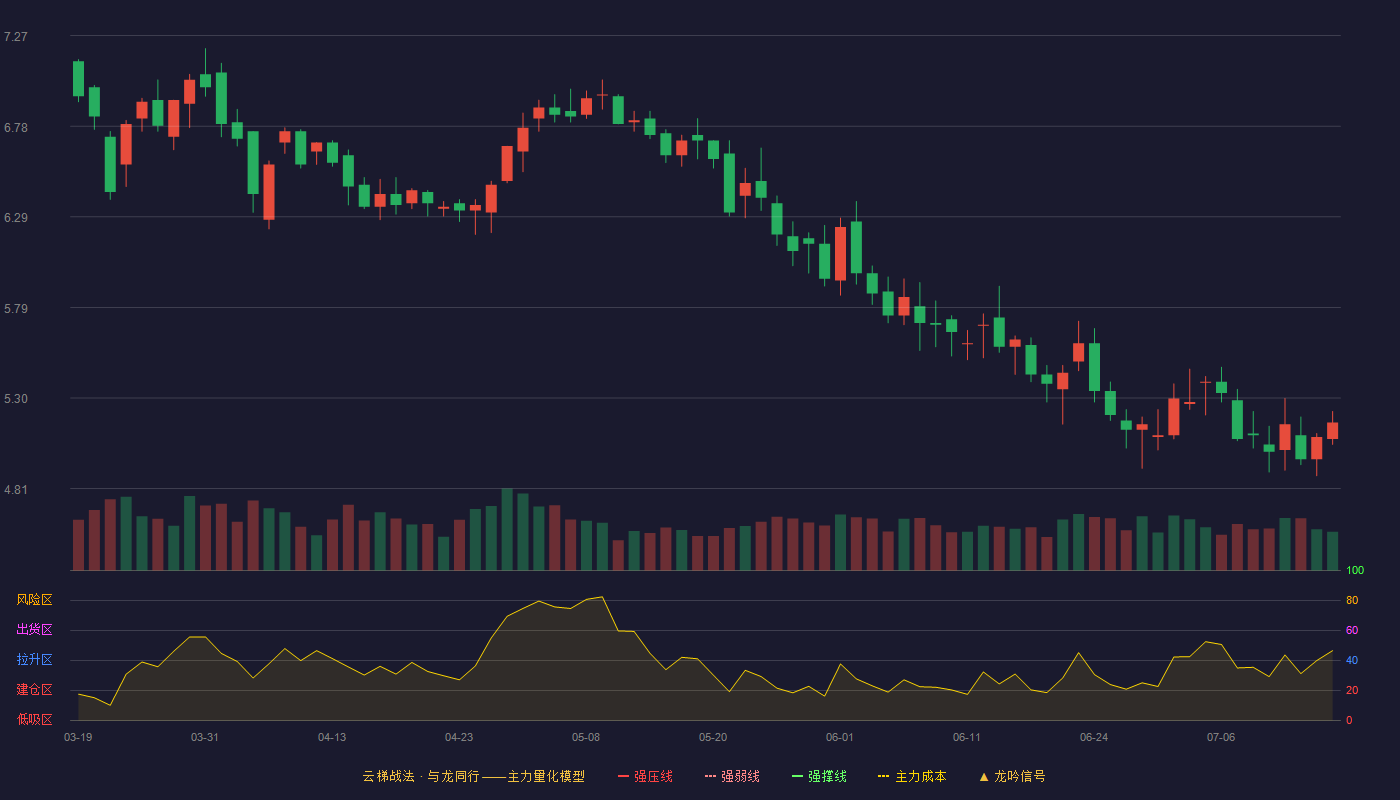Select the 风险区 zone label
The width and height of the screenshot is (1400, 800).
tap(34, 600)
